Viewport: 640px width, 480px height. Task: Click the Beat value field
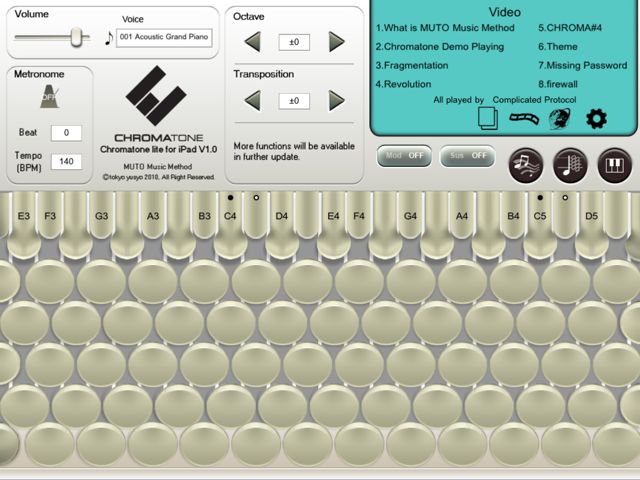click(x=66, y=133)
